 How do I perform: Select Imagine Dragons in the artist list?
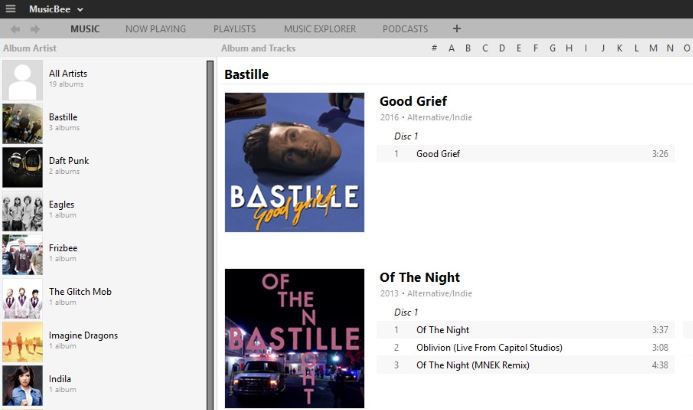[103, 342]
